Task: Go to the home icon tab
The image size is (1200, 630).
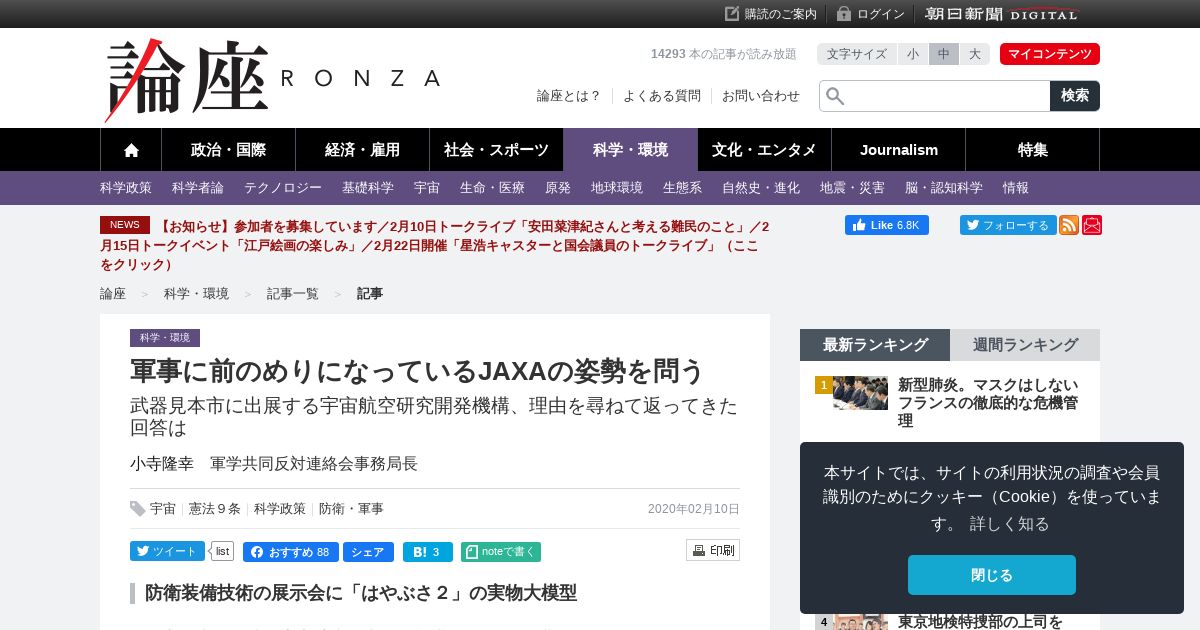Action: [x=131, y=150]
